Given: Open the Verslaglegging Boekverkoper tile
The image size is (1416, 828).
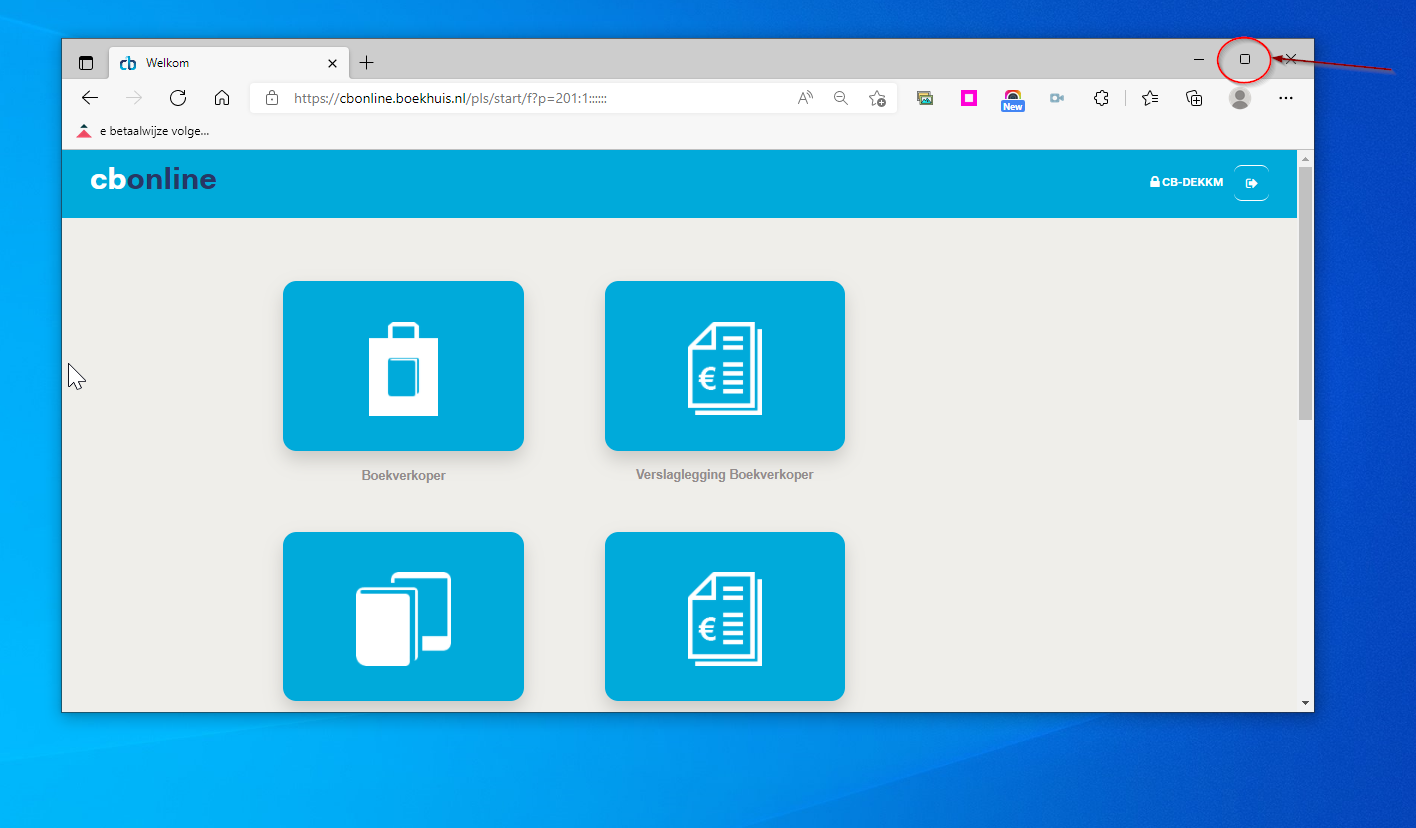Looking at the screenshot, I should point(725,366).
